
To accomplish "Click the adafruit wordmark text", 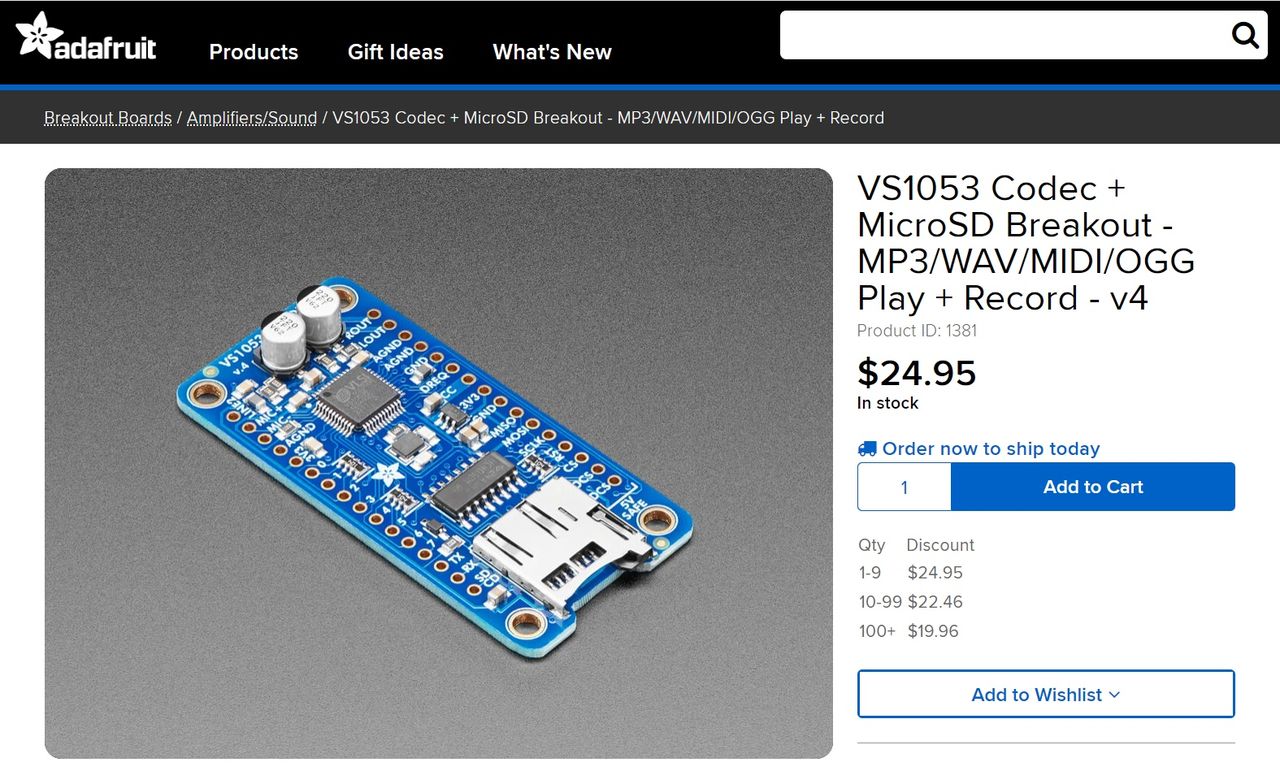I will tap(106, 46).
